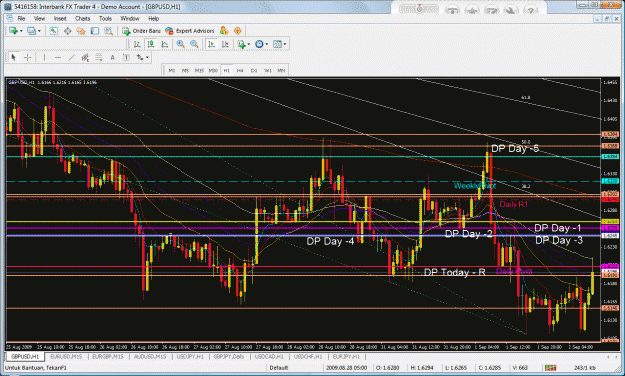
Task: Click the Zoom Out magnifier
Action: (194, 44)
